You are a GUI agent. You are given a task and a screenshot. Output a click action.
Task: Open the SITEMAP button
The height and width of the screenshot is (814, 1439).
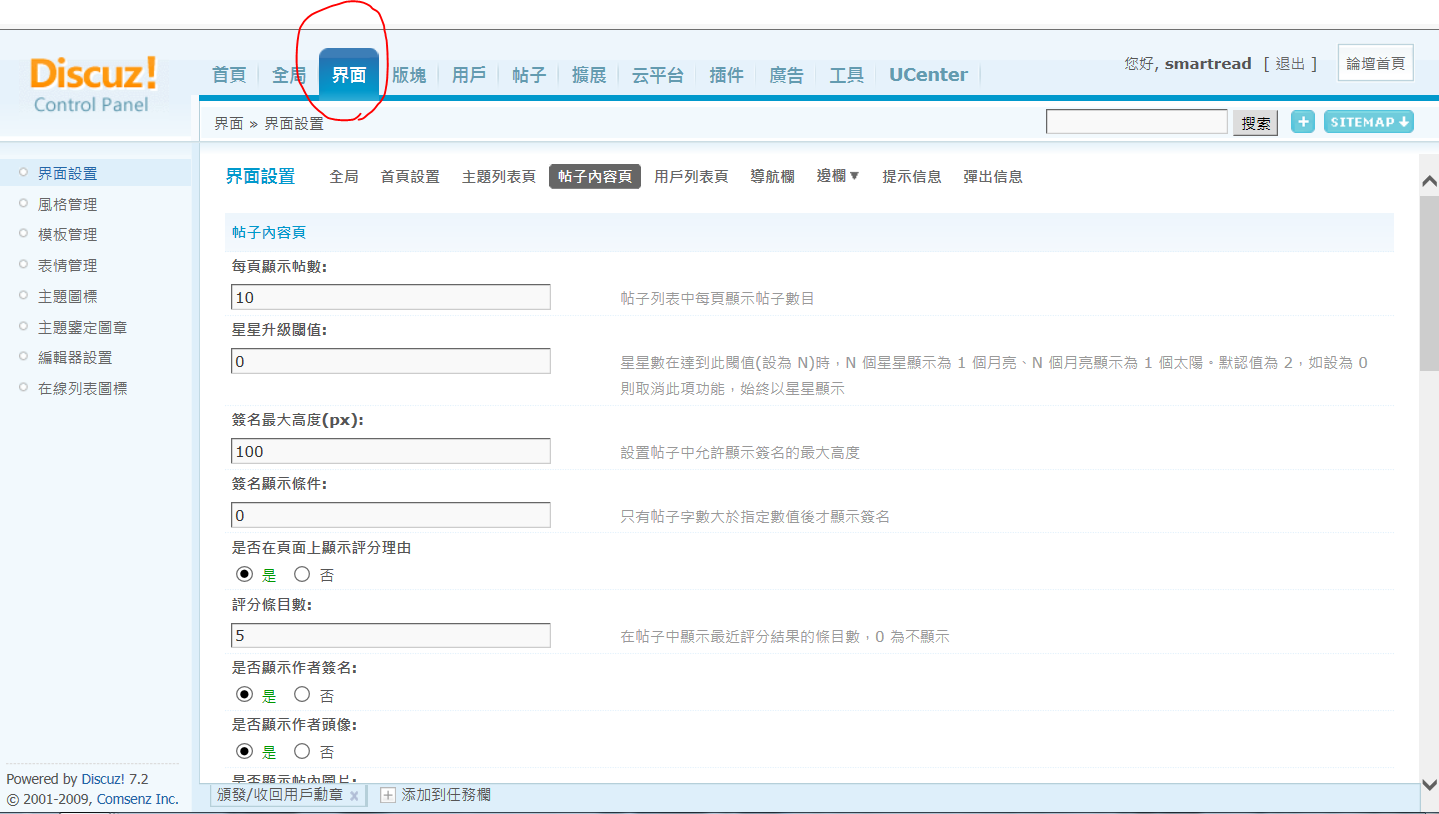click(1369, 122)
